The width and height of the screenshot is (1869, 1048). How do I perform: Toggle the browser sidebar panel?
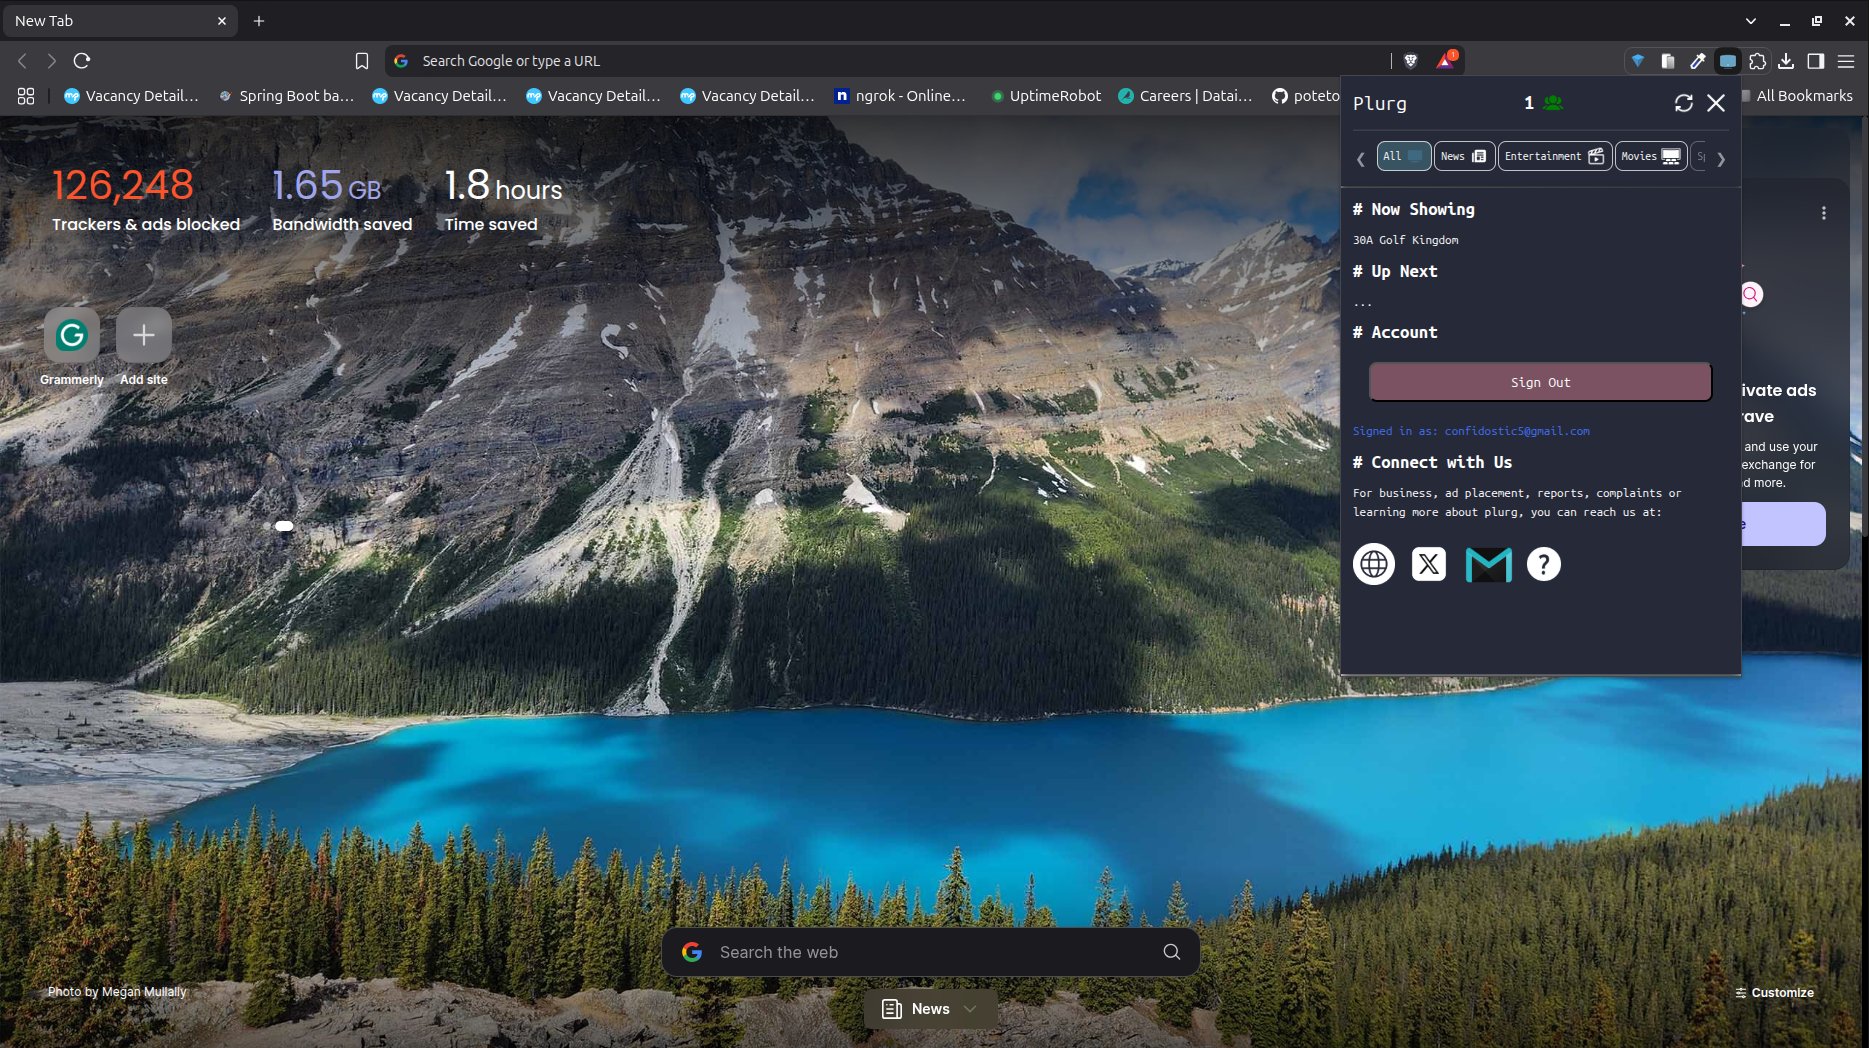(1816, 61)
